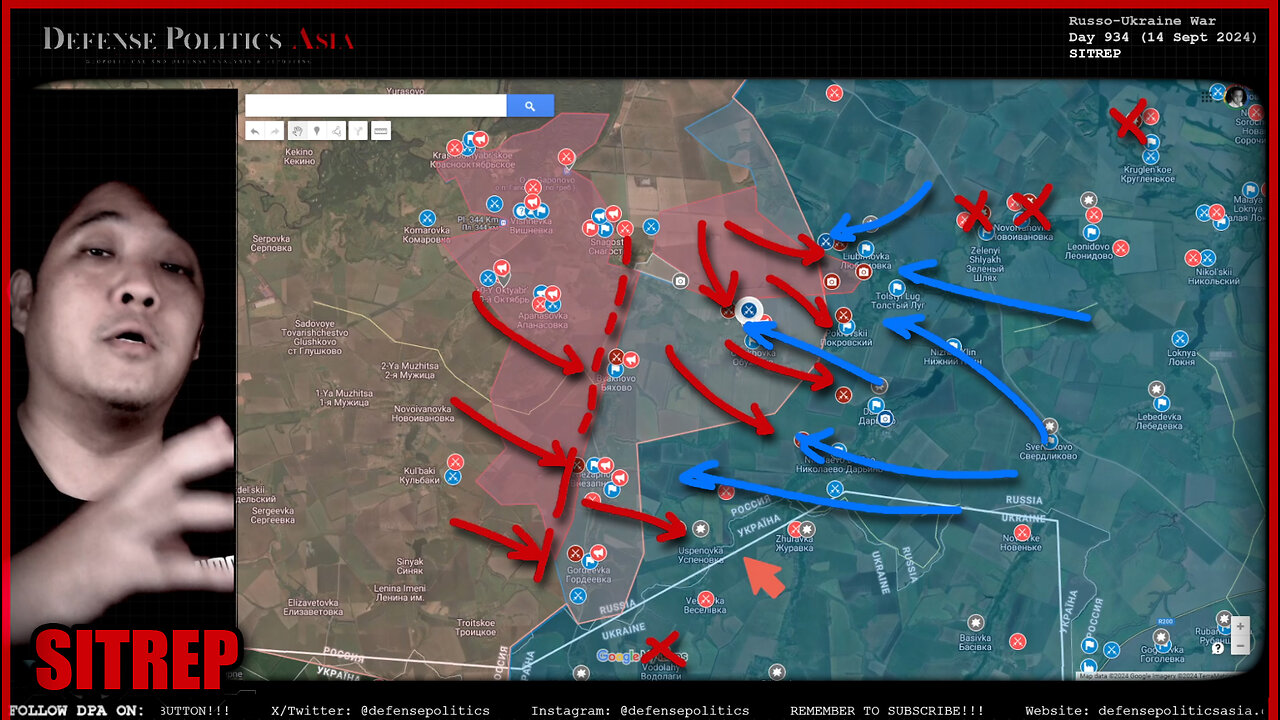Click blue flag marker at Malaya Loknya
This screenshot has width=1280, height=720.
click(x=1249, y=190)
